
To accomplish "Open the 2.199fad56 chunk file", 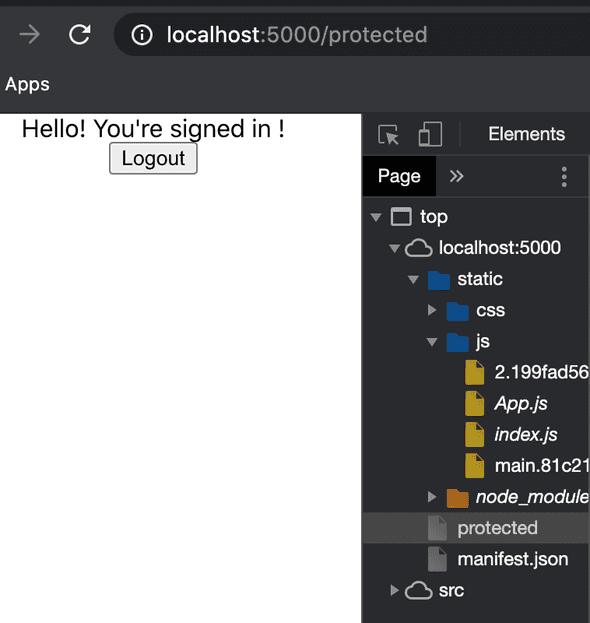I will tap(542, 372).
